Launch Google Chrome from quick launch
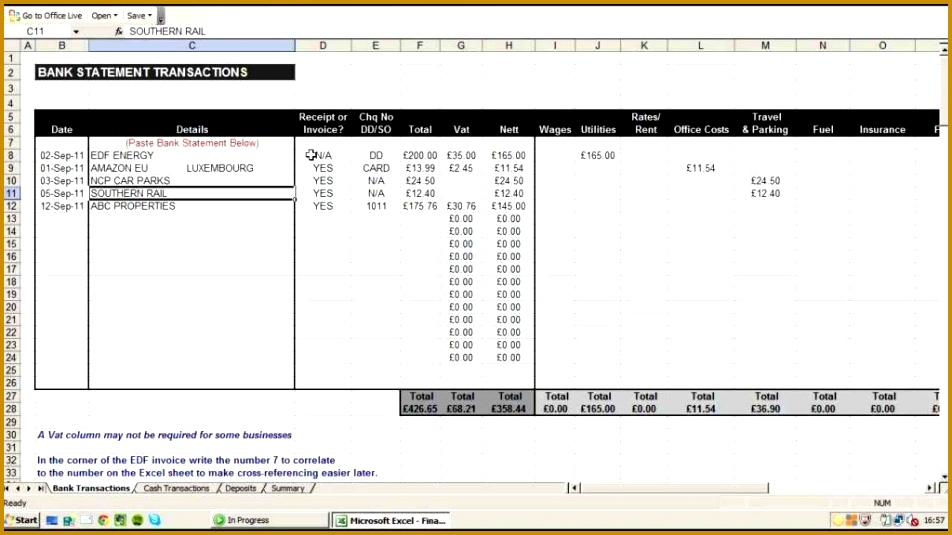 pos(103,520)
